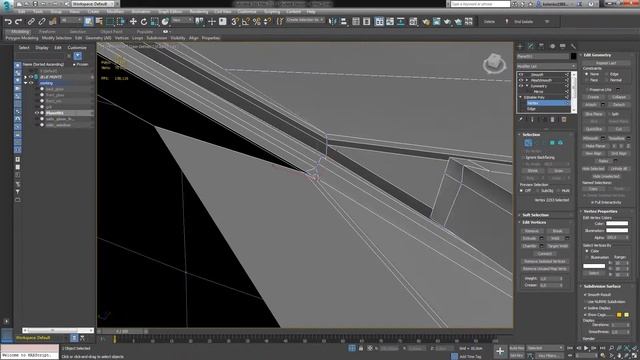Click the Align tool icon
640x360 pixels.
coord(343,22)
